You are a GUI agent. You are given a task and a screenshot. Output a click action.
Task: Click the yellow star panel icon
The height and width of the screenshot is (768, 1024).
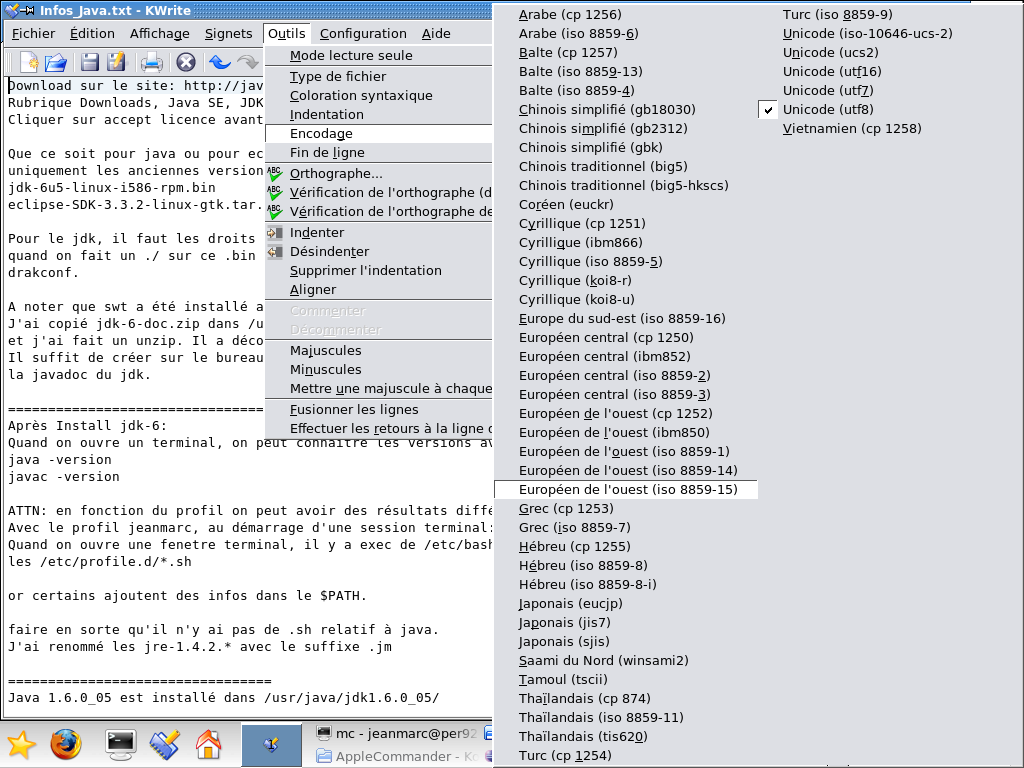click(x=21, y=744)
